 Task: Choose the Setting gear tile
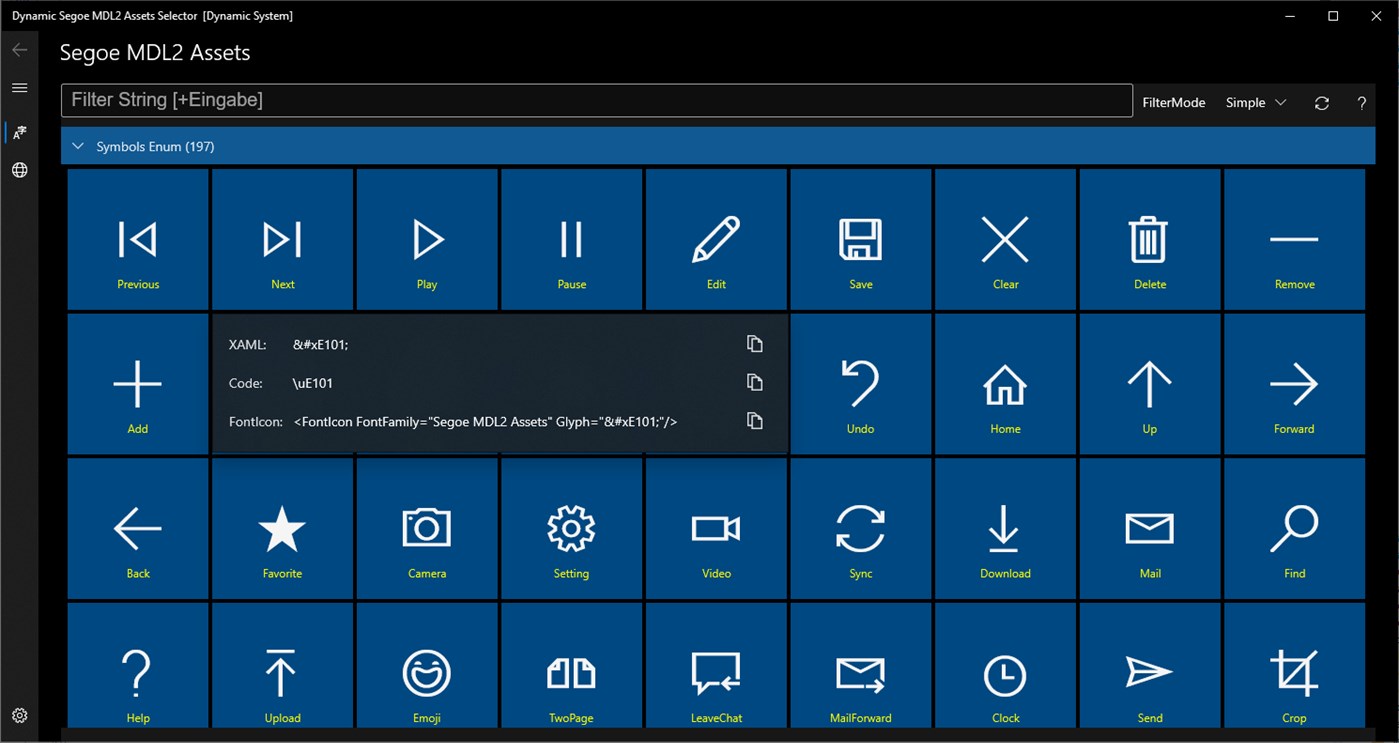[x=572, y=528]
